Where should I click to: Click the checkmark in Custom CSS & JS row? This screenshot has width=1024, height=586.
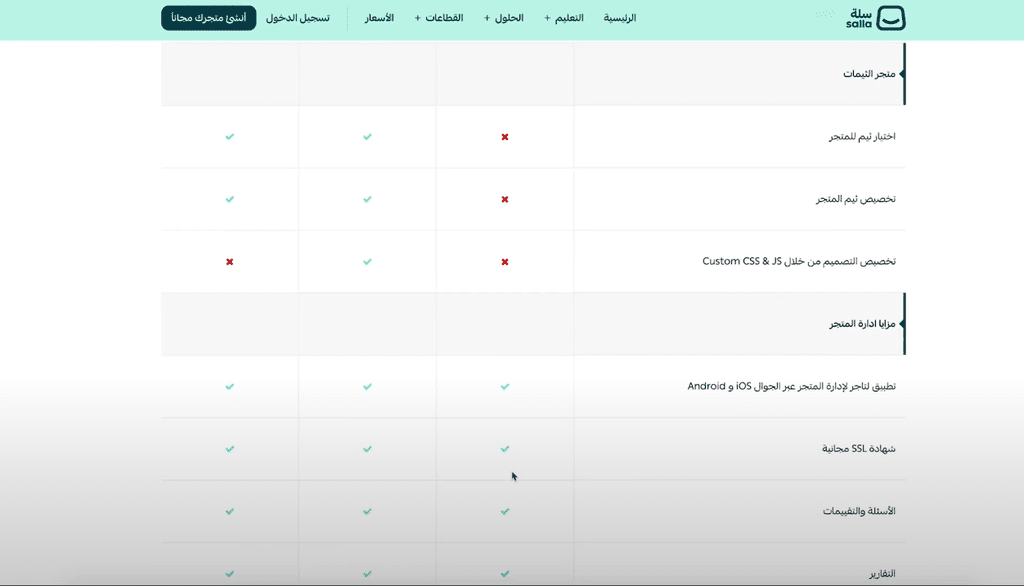tap(367, 261)
